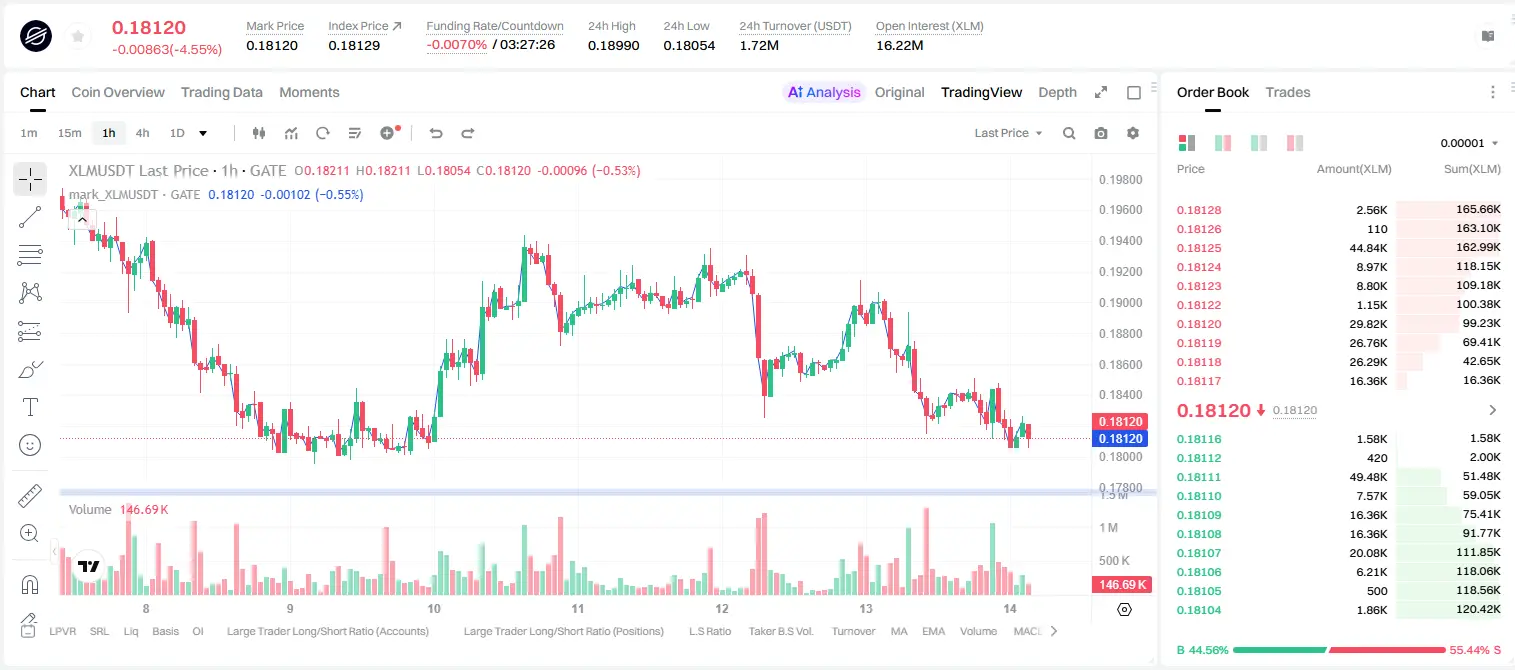Show only sell orders in order book
Viewport: 1515px width, 670px height.
(1295, 143)
